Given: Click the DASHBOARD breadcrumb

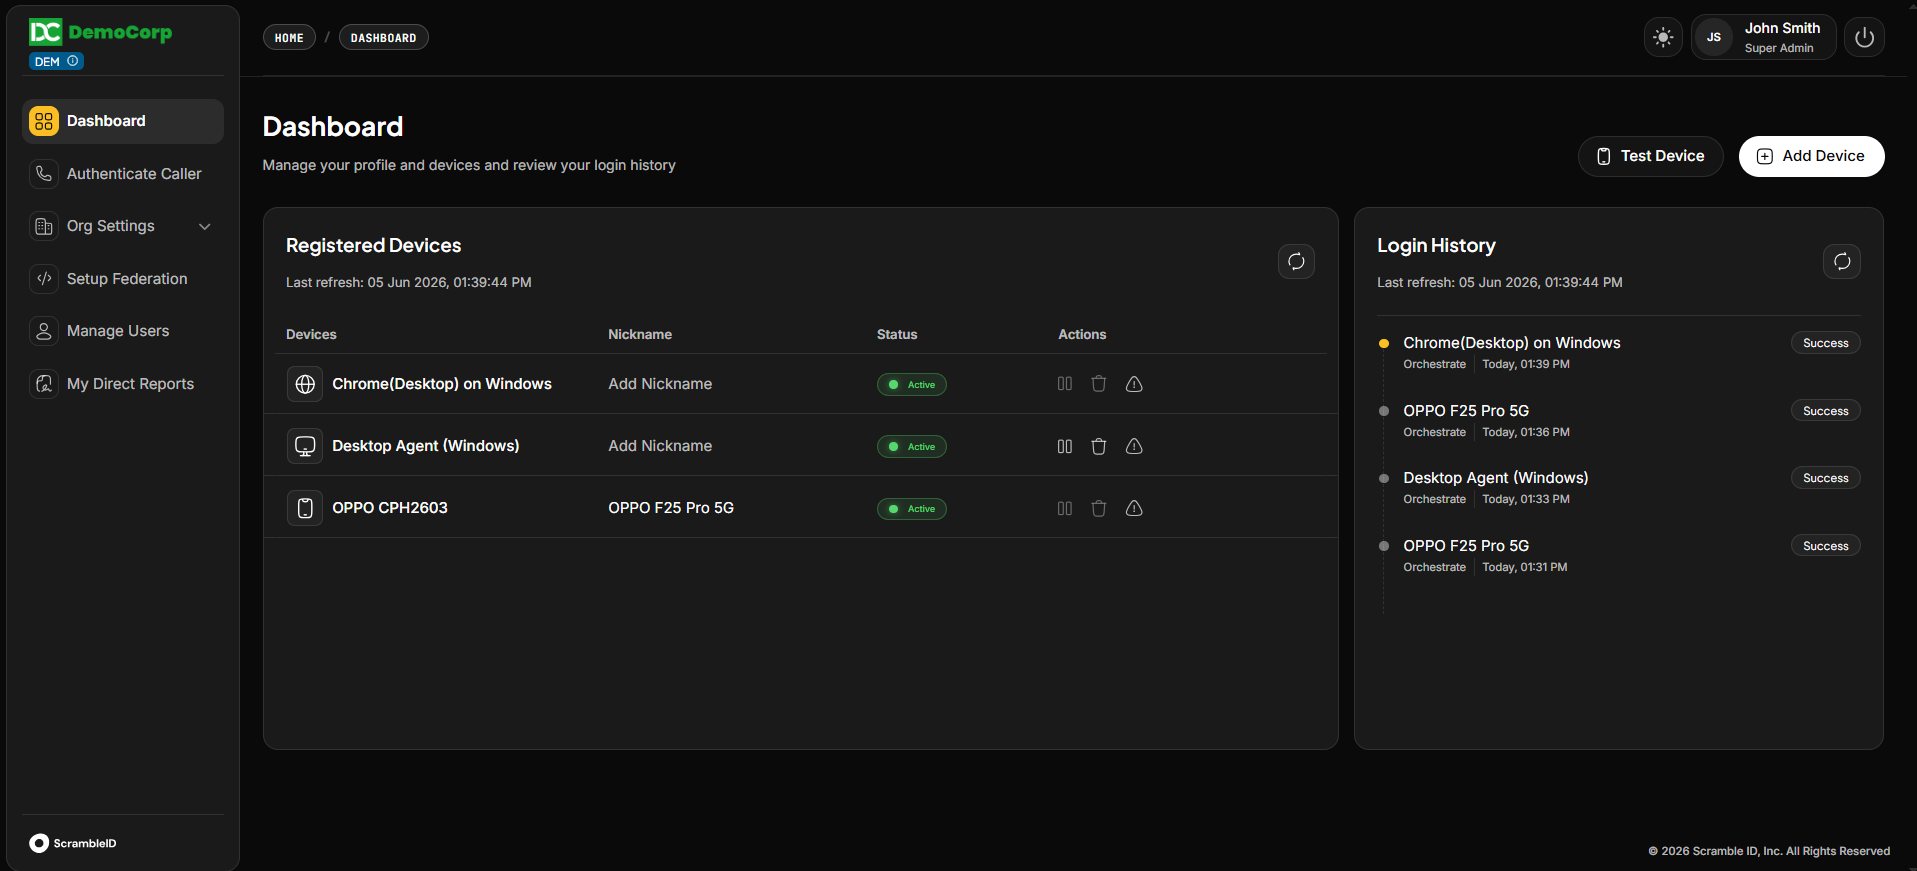Looking at the screenshot, I should pos(383,37).
